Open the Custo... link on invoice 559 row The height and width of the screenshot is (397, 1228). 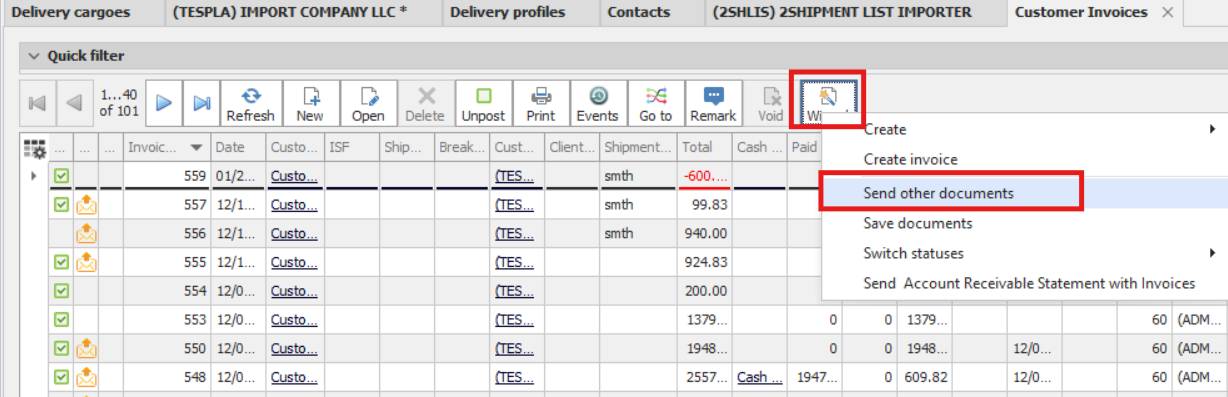[294, 176]
